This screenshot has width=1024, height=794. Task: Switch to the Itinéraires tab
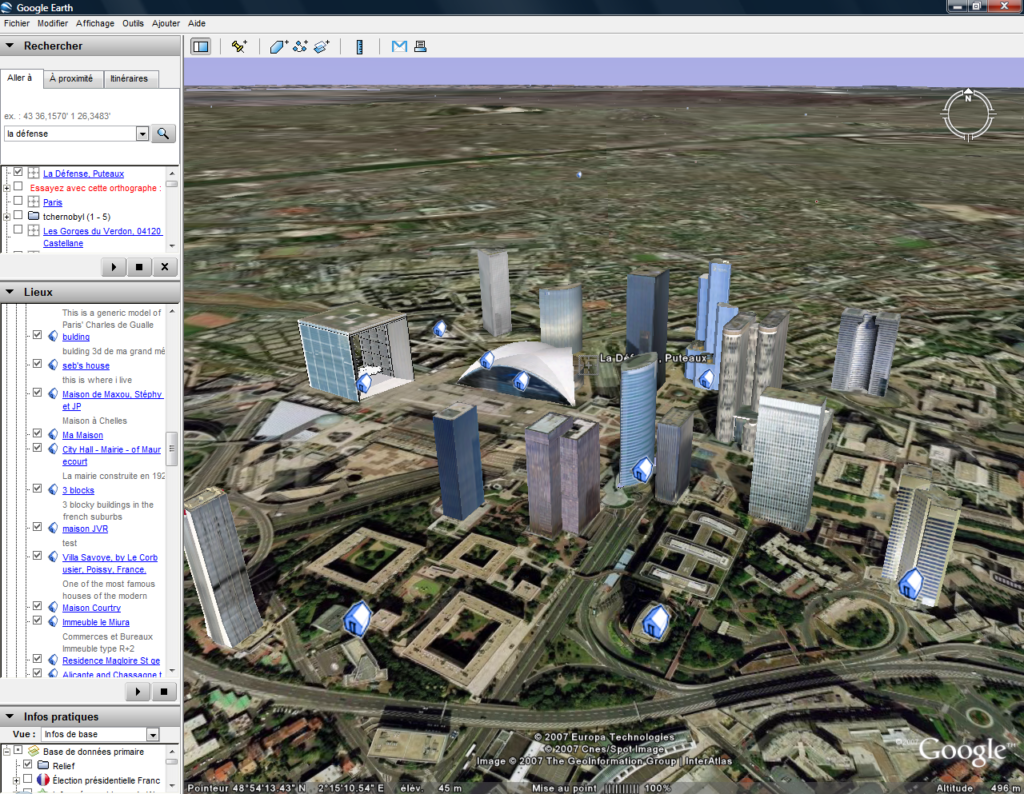[129, 78]
